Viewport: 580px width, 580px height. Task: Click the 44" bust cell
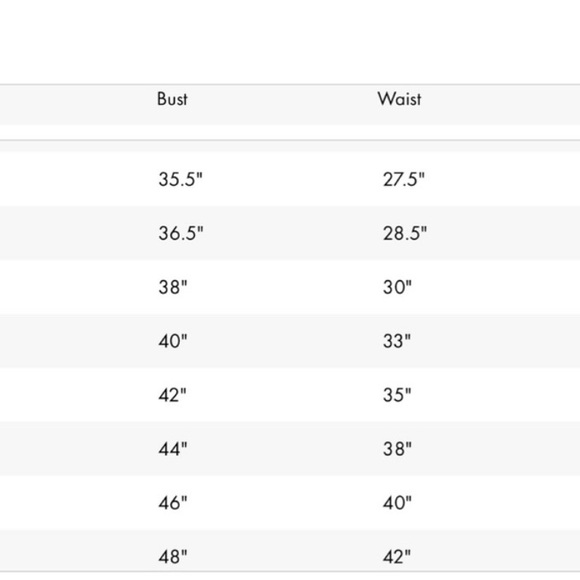tap(173, 449)
